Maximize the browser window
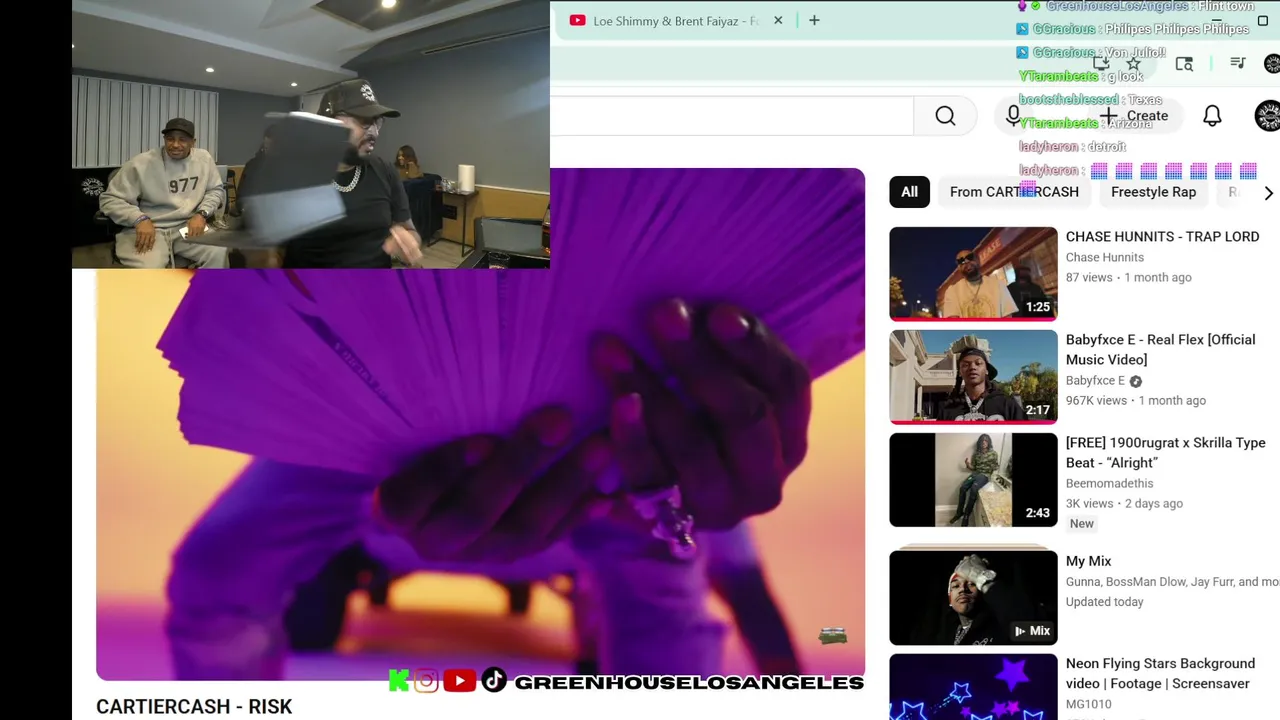Screen dimensions: 1280x720 1262,20
